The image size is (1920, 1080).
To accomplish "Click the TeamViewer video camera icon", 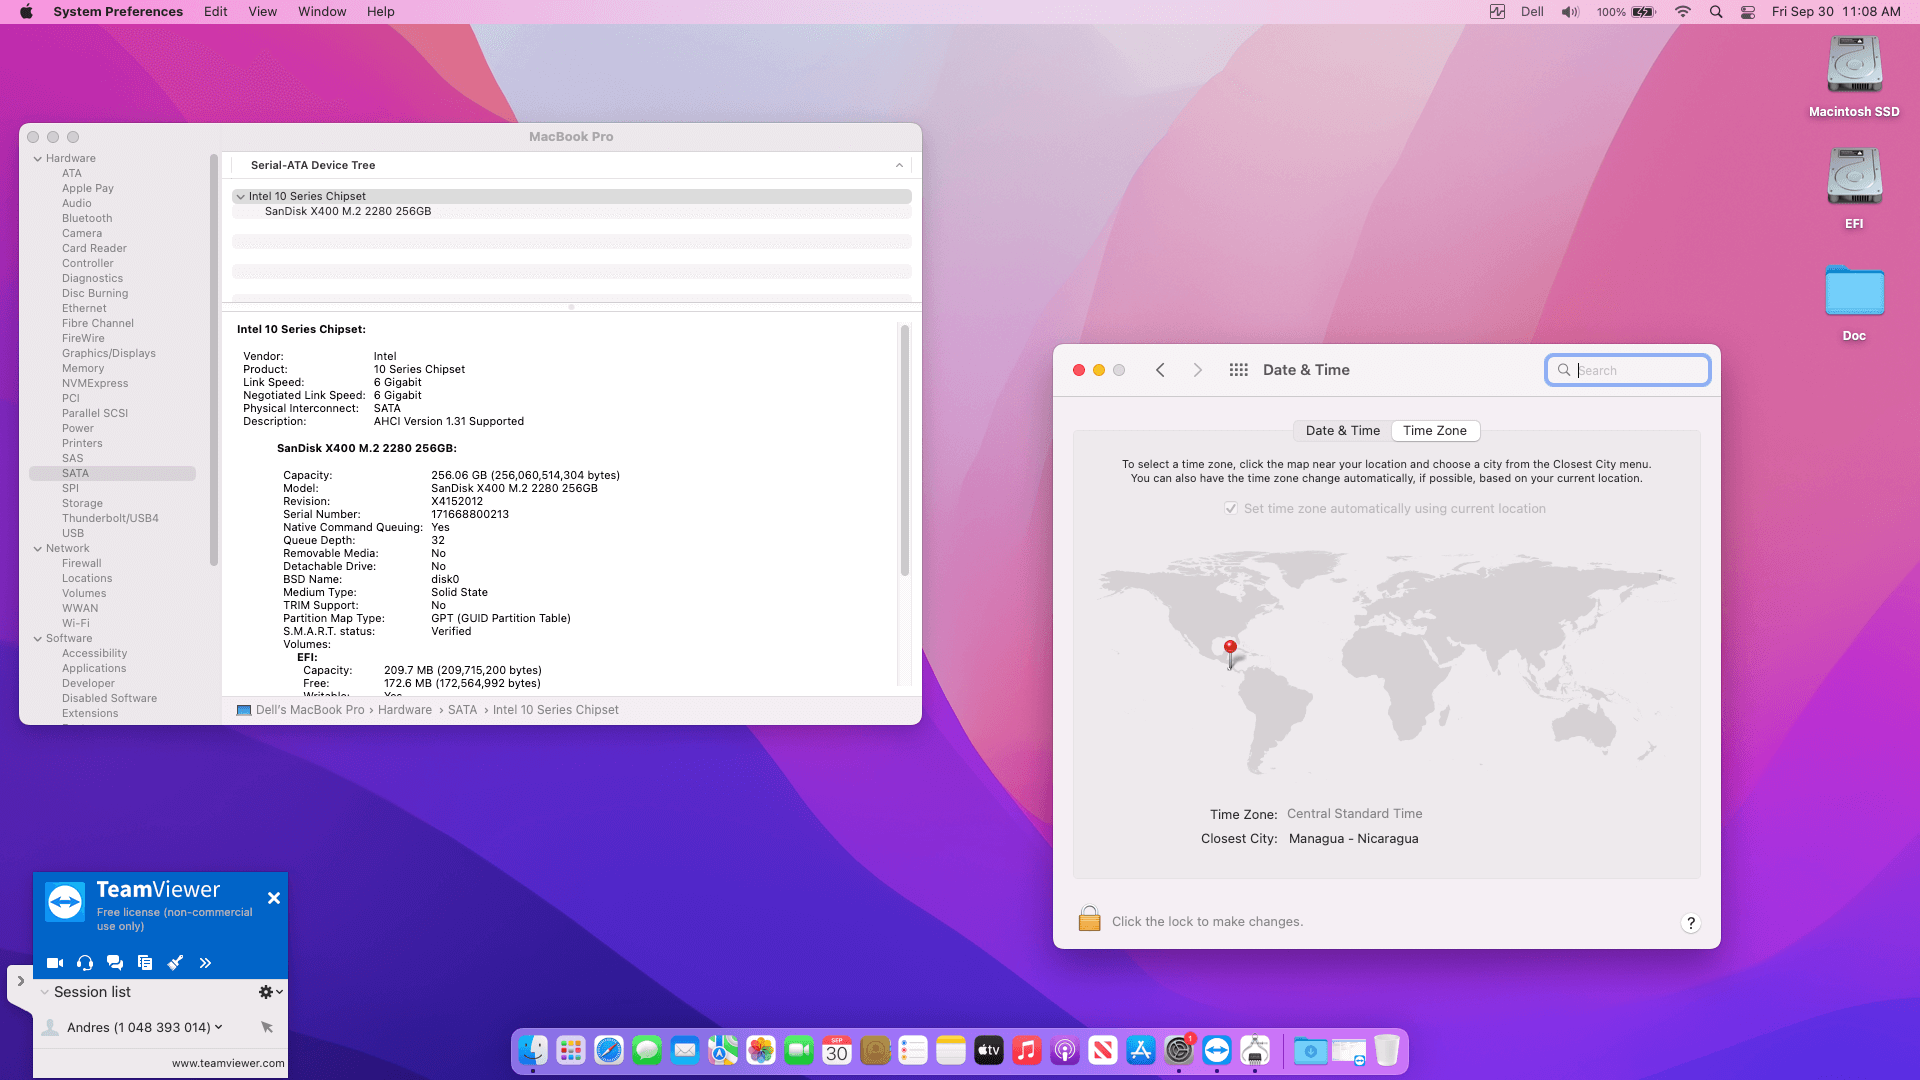I will pyautogui.click(x=55, y=963).
